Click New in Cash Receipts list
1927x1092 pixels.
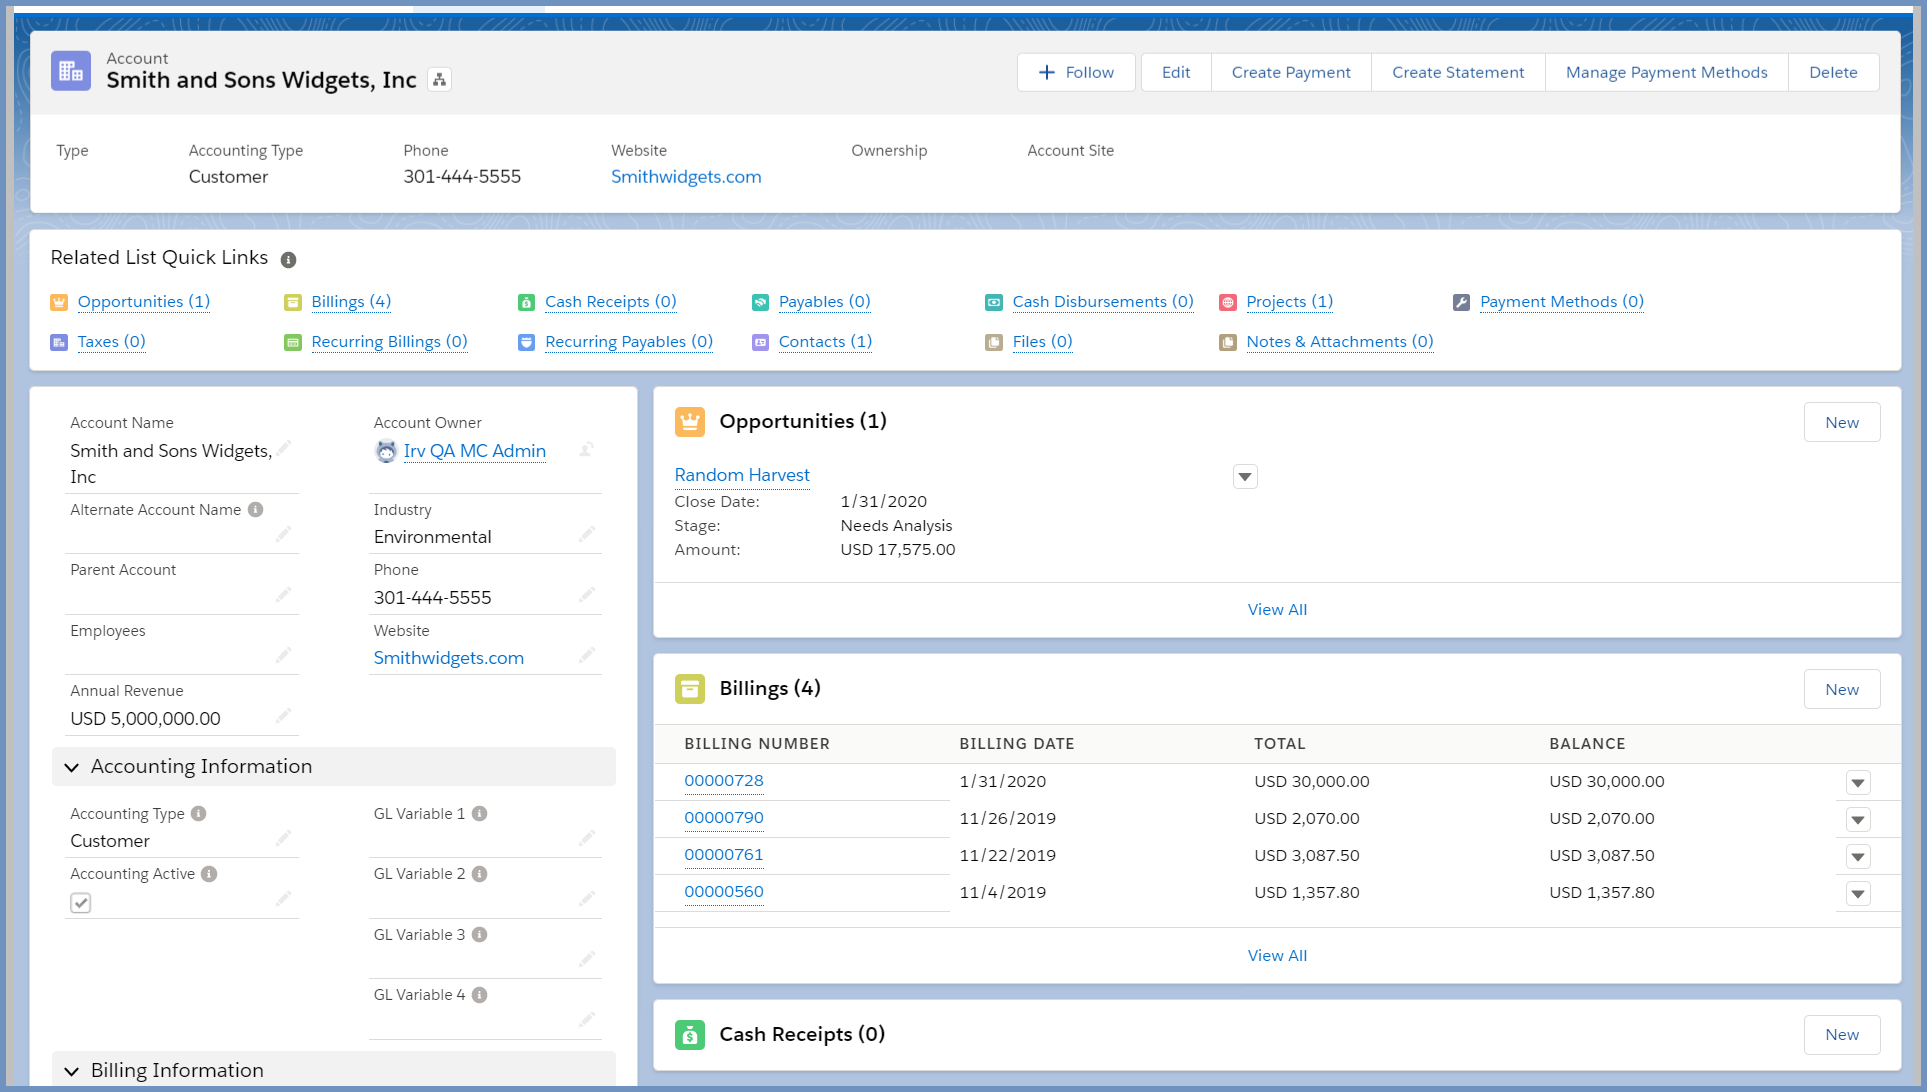point(1842,1035)
